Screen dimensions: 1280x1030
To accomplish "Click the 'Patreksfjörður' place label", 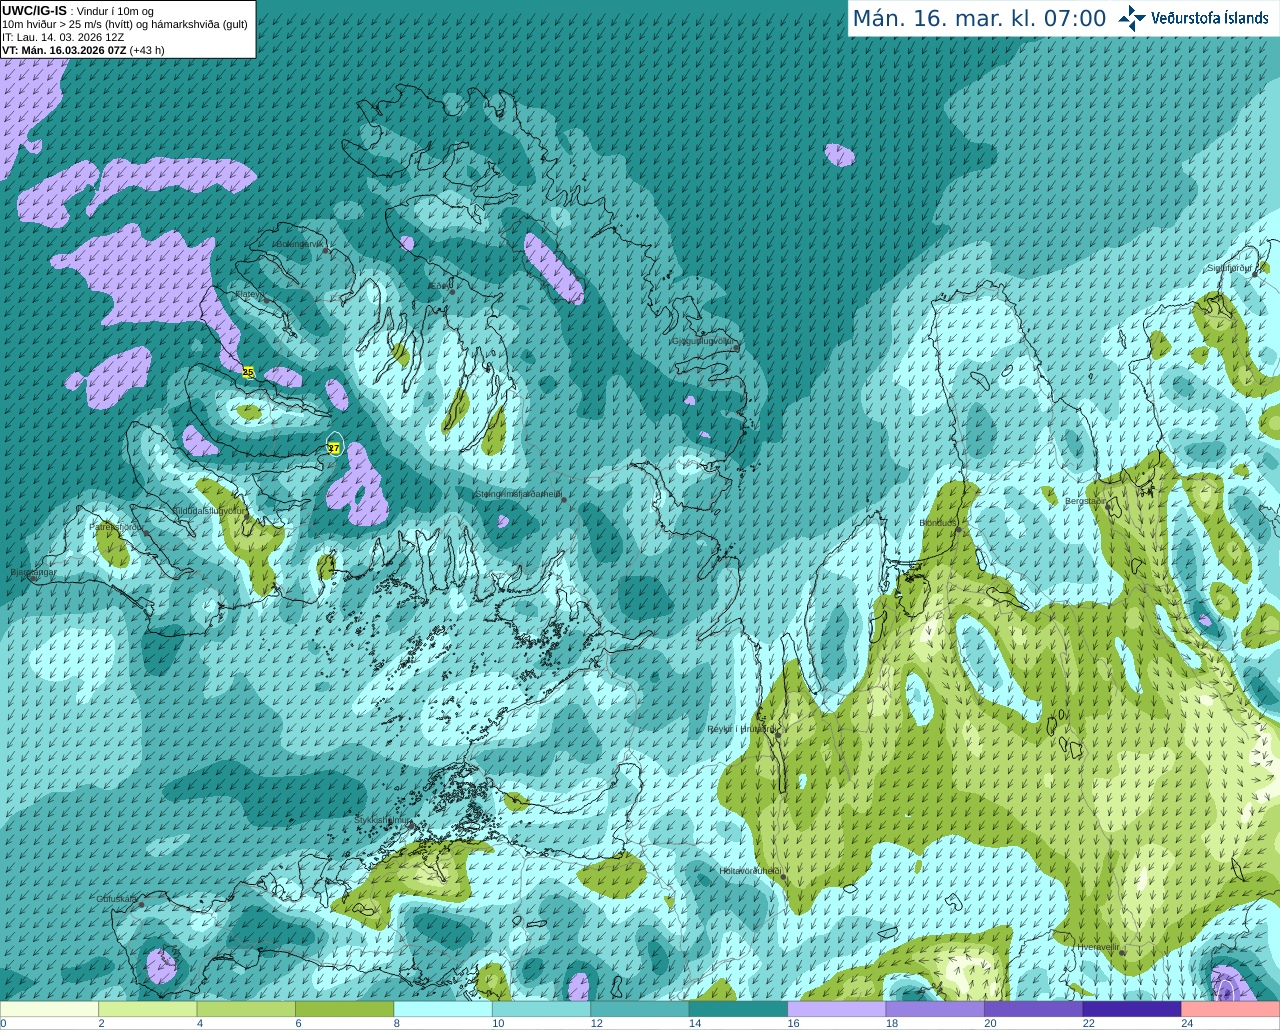I will pyautogui.click(x=117, y=526).
